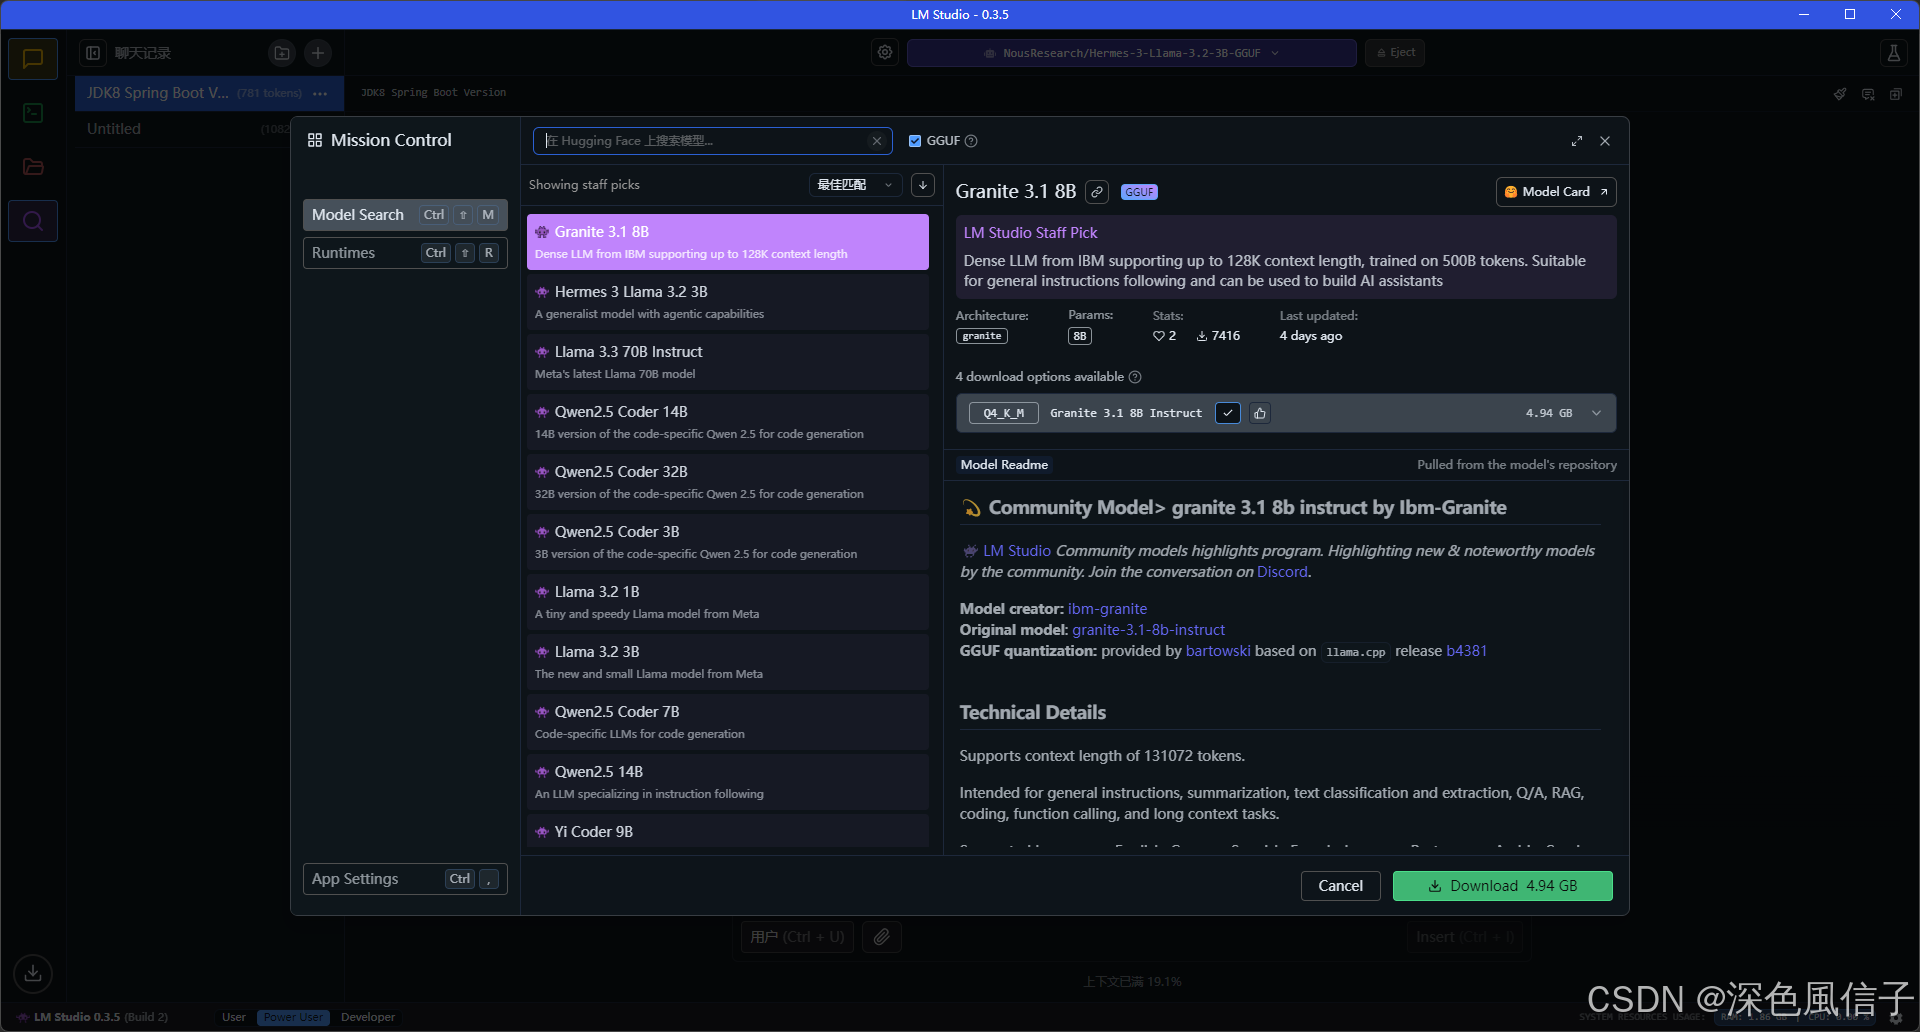
Task: Select Yi Coder 9B model
Action: [728, 832]
